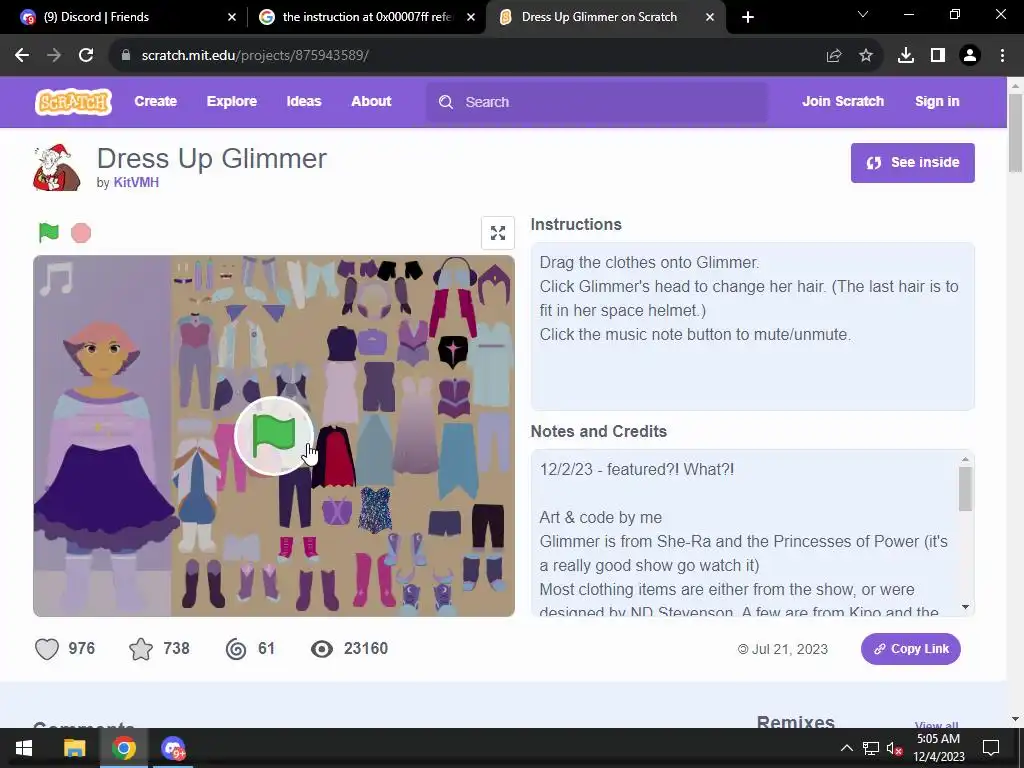Open File Explorer from taskbar

74,748
